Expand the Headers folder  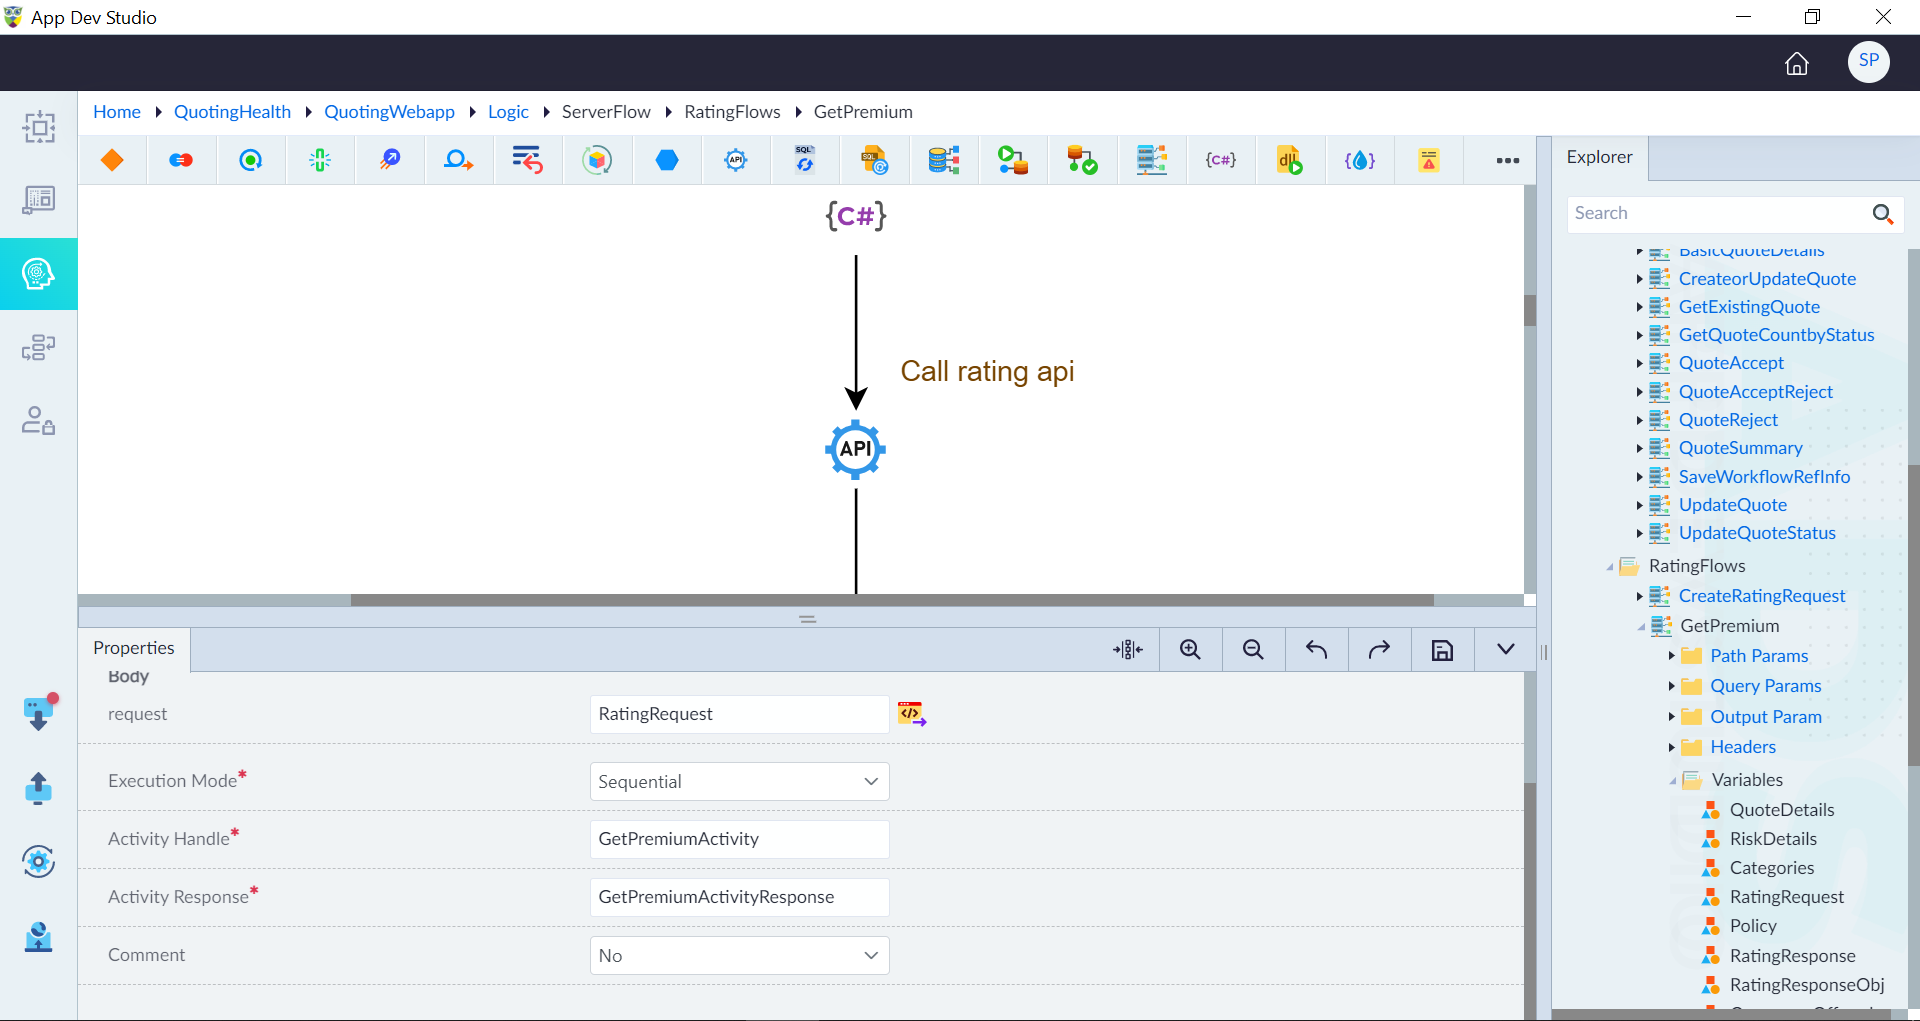[1671, 747]
